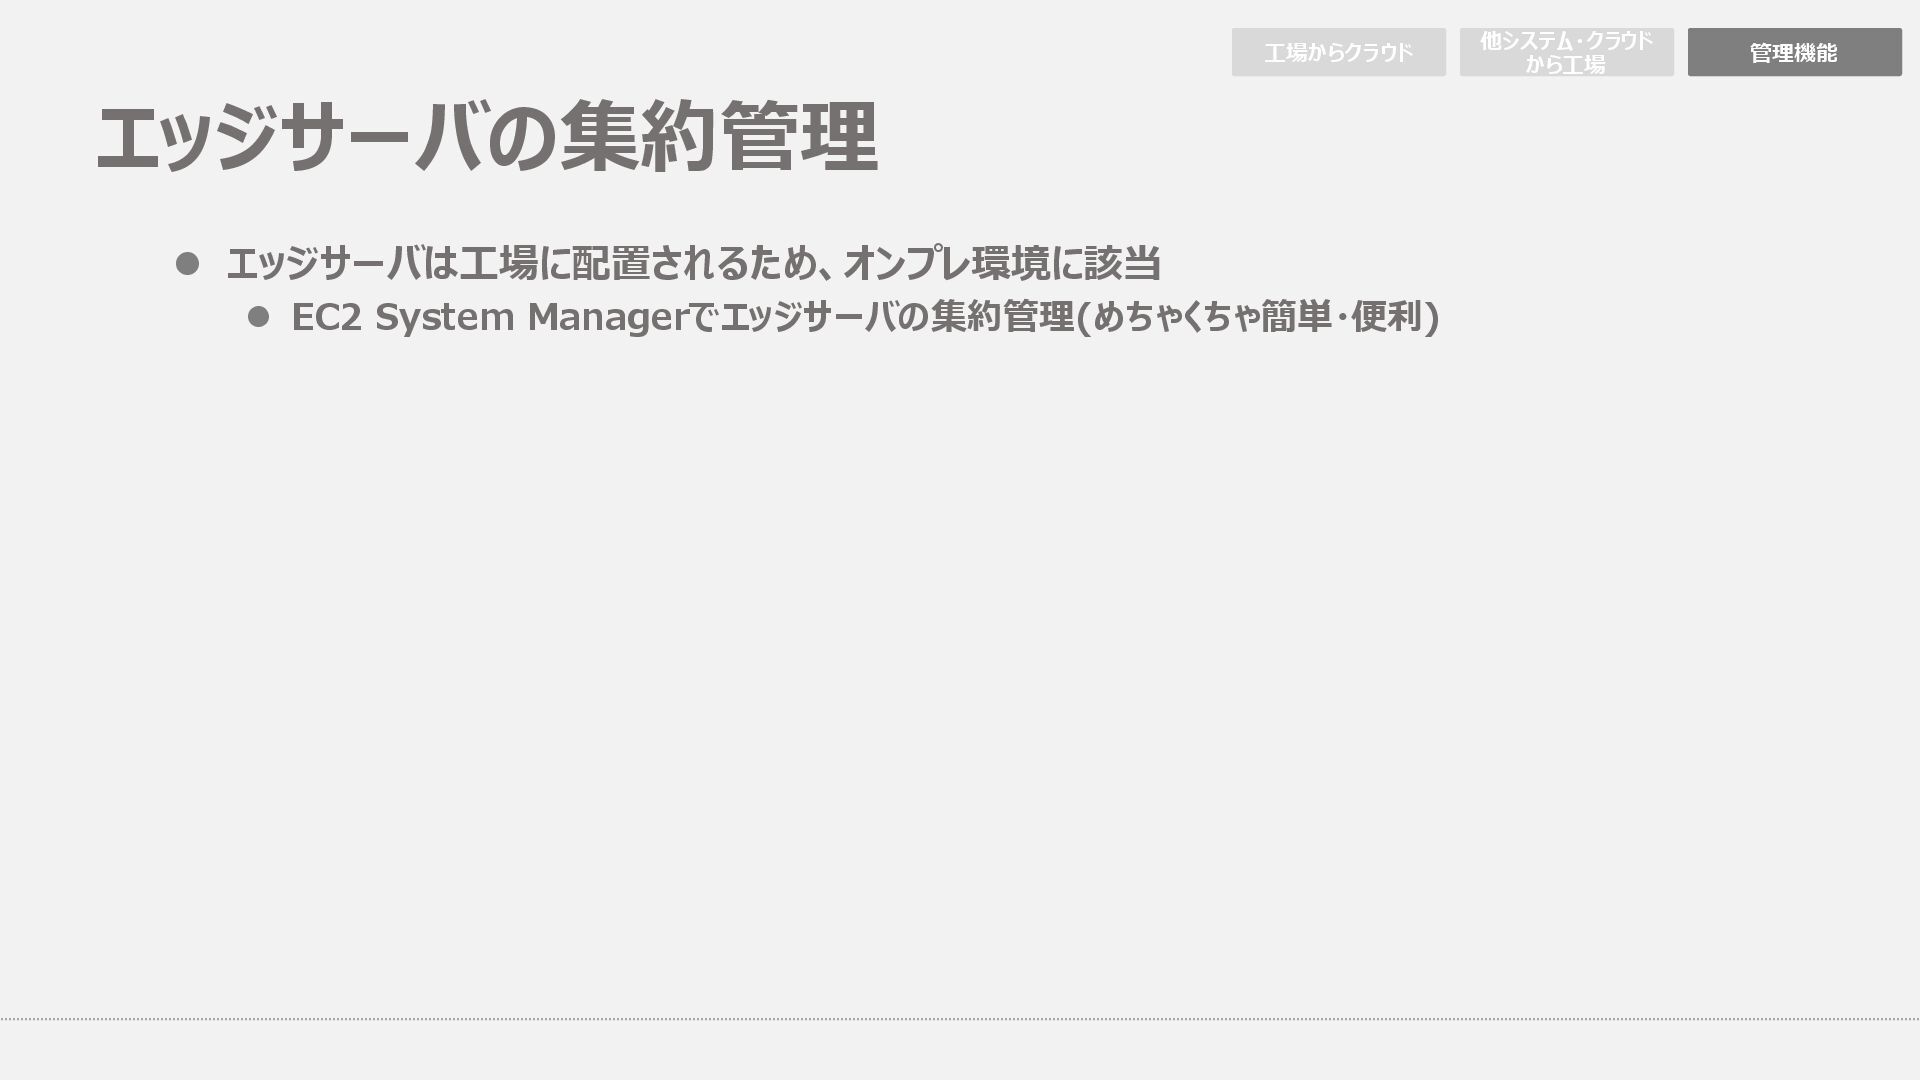Switch to 他システム・クラウドから工場 tab

[x=1566, y=52]
